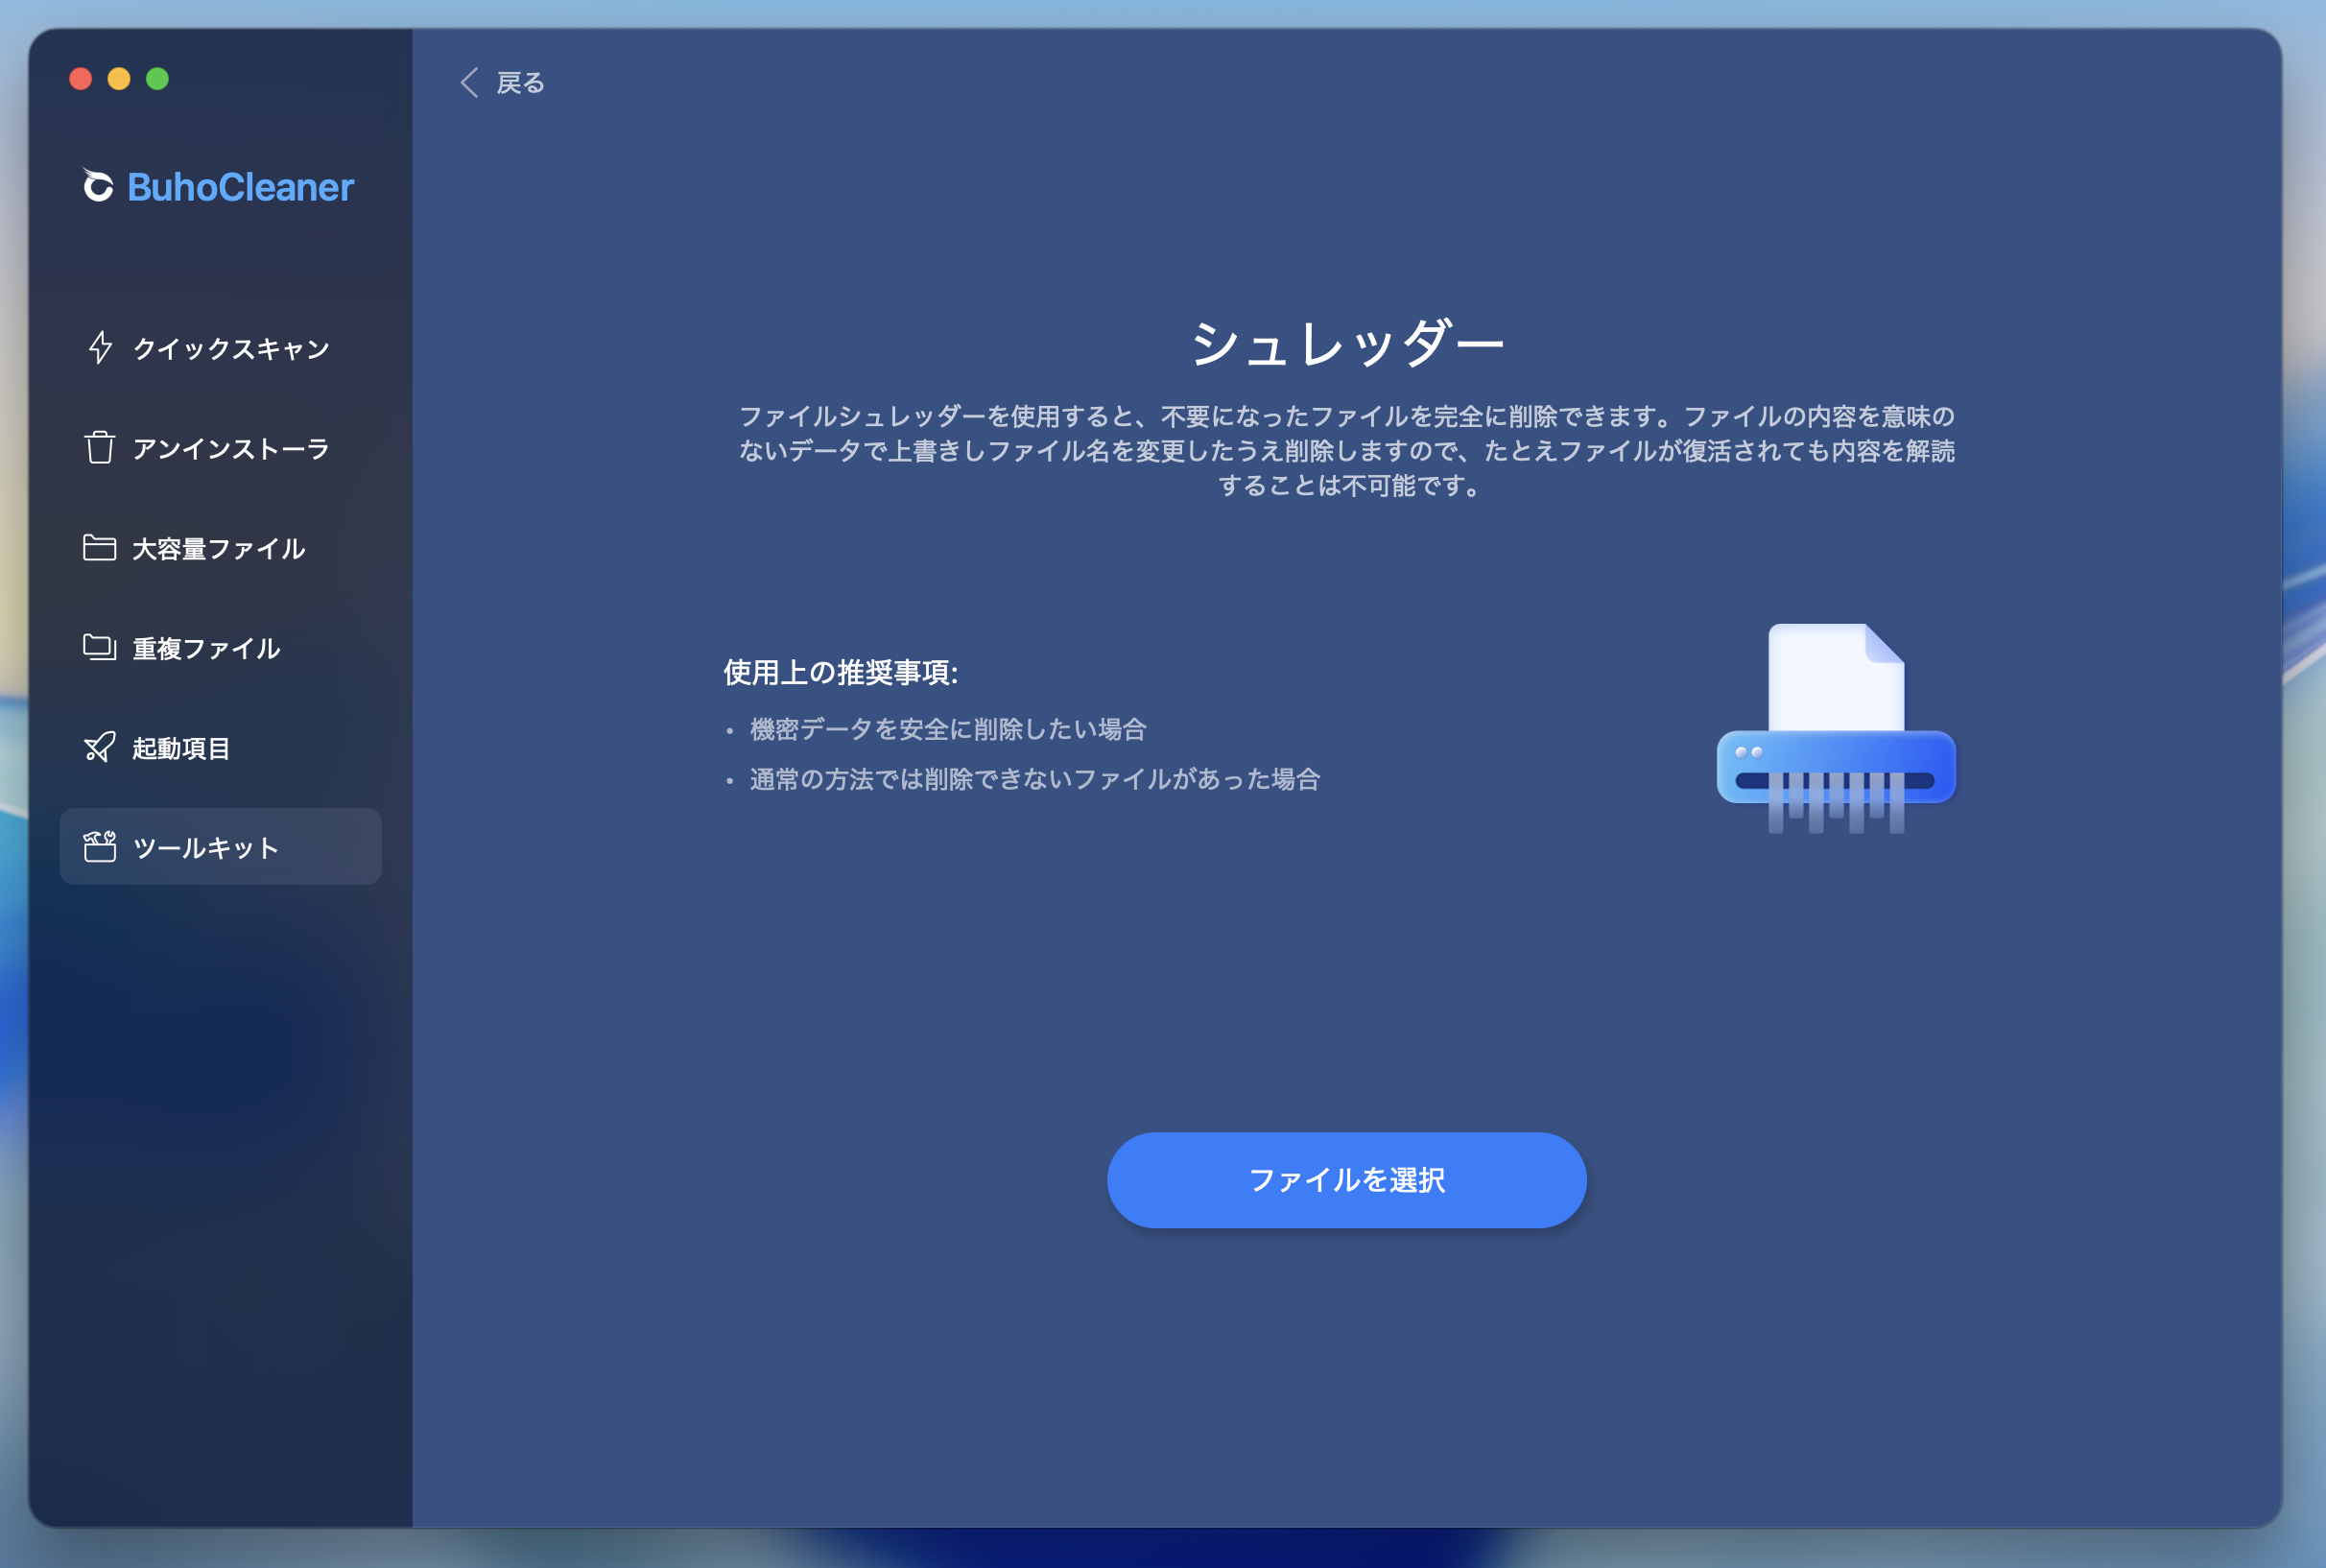The width and height of the screenshot is (2326, 1568).
Task: Click the 使用上の推奨事項 label
Action: (x=841, y=672)
